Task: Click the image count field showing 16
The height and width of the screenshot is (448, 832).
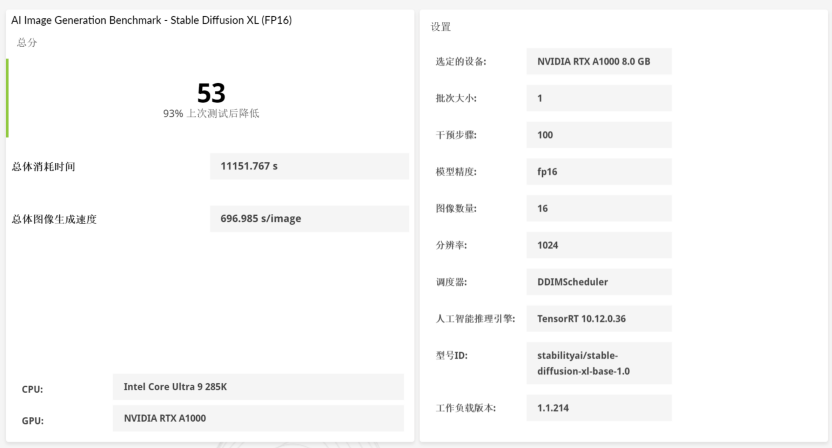Action: click(598, 208)
